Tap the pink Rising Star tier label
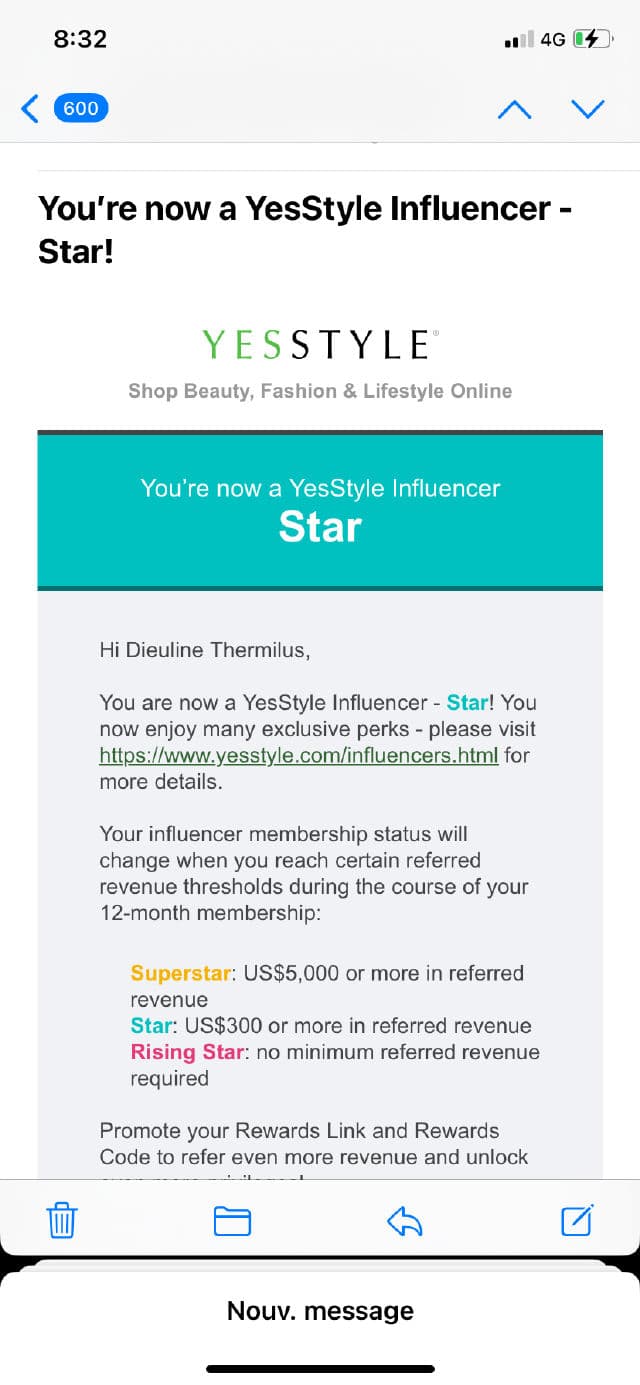Screen dimensions: 640x1385 188,1052
